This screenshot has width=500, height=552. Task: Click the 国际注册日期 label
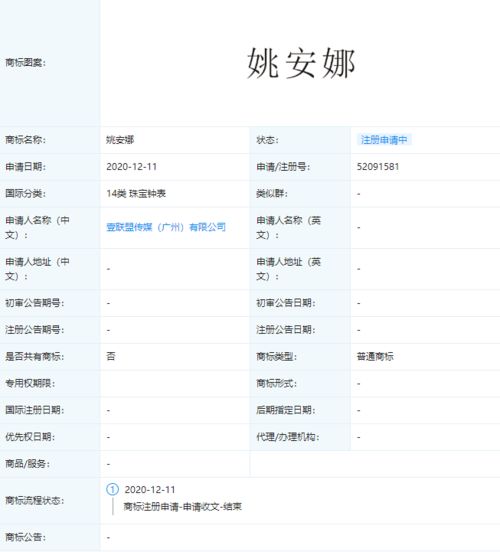[35, 410]
